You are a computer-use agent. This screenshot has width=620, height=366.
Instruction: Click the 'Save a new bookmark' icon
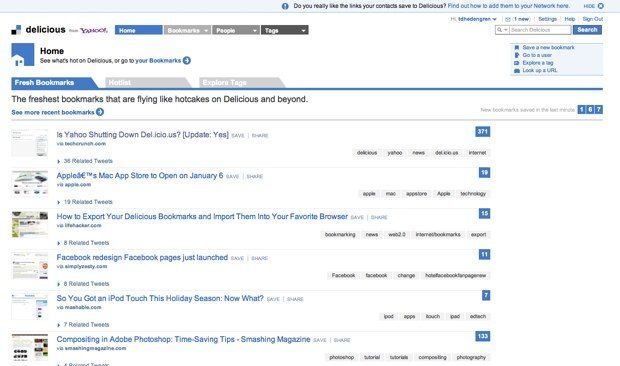(x=516, y=47)
